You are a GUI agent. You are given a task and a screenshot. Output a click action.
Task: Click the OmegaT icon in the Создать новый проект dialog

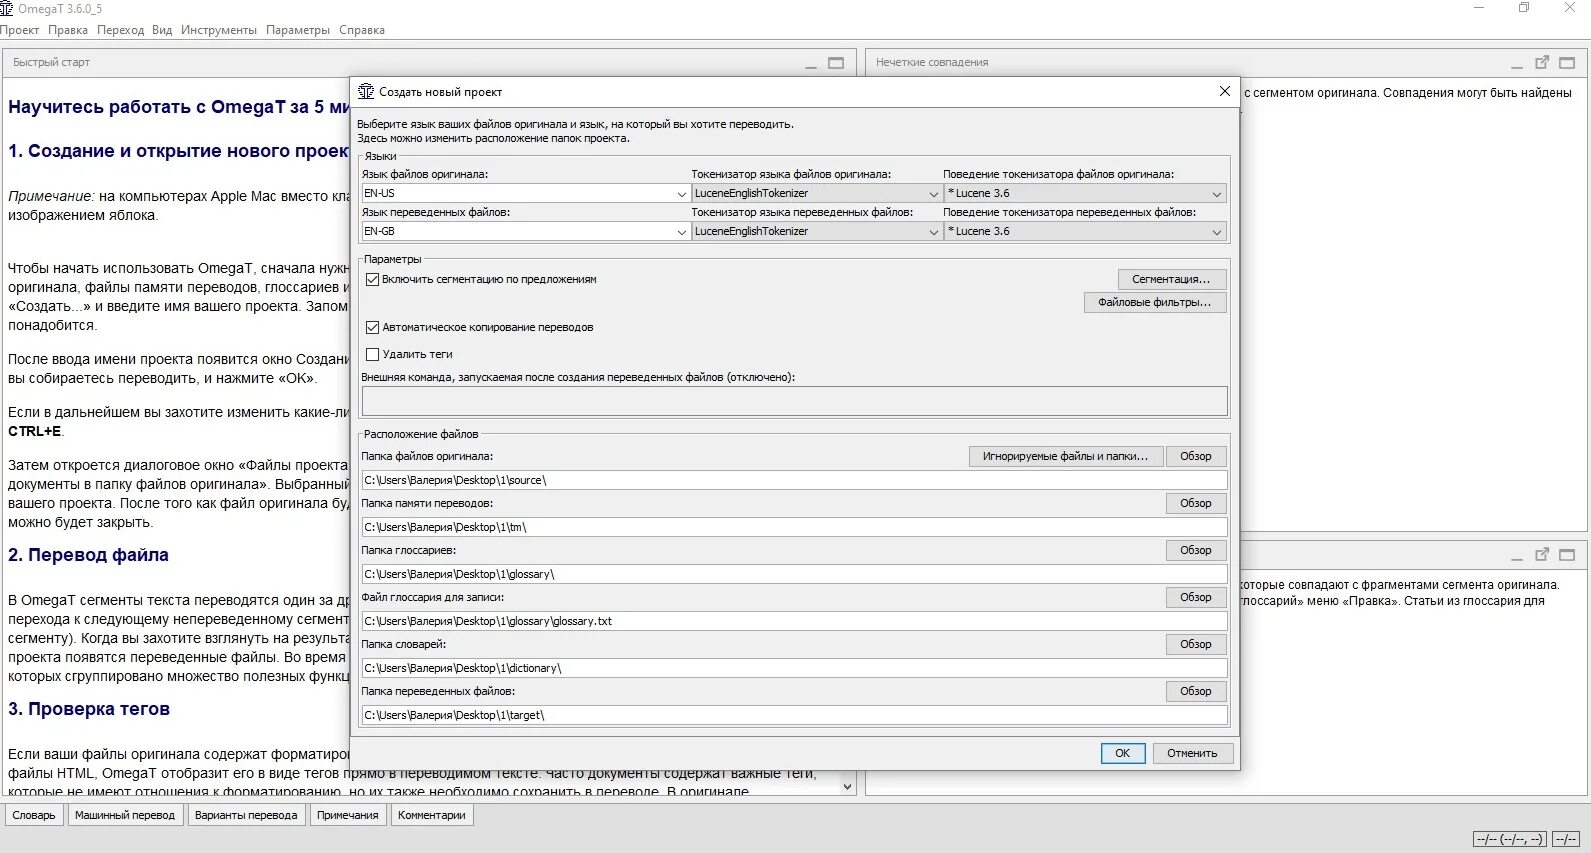coord(366,91)
